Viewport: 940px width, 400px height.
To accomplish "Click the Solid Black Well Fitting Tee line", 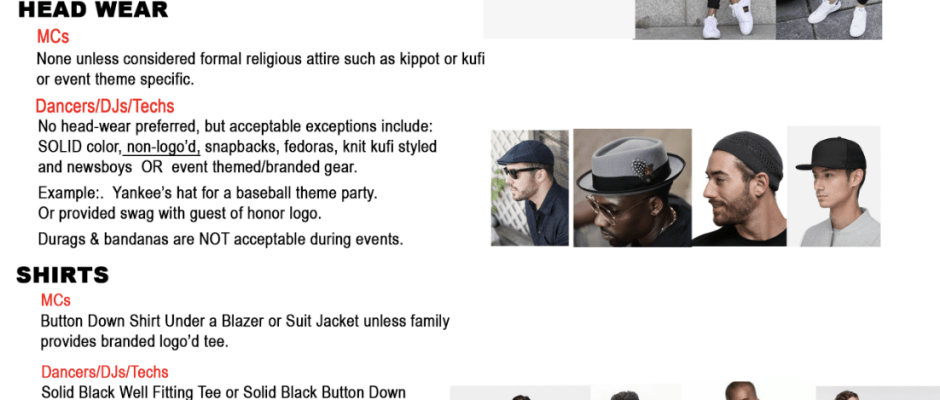I will click(x=223, y=393).
